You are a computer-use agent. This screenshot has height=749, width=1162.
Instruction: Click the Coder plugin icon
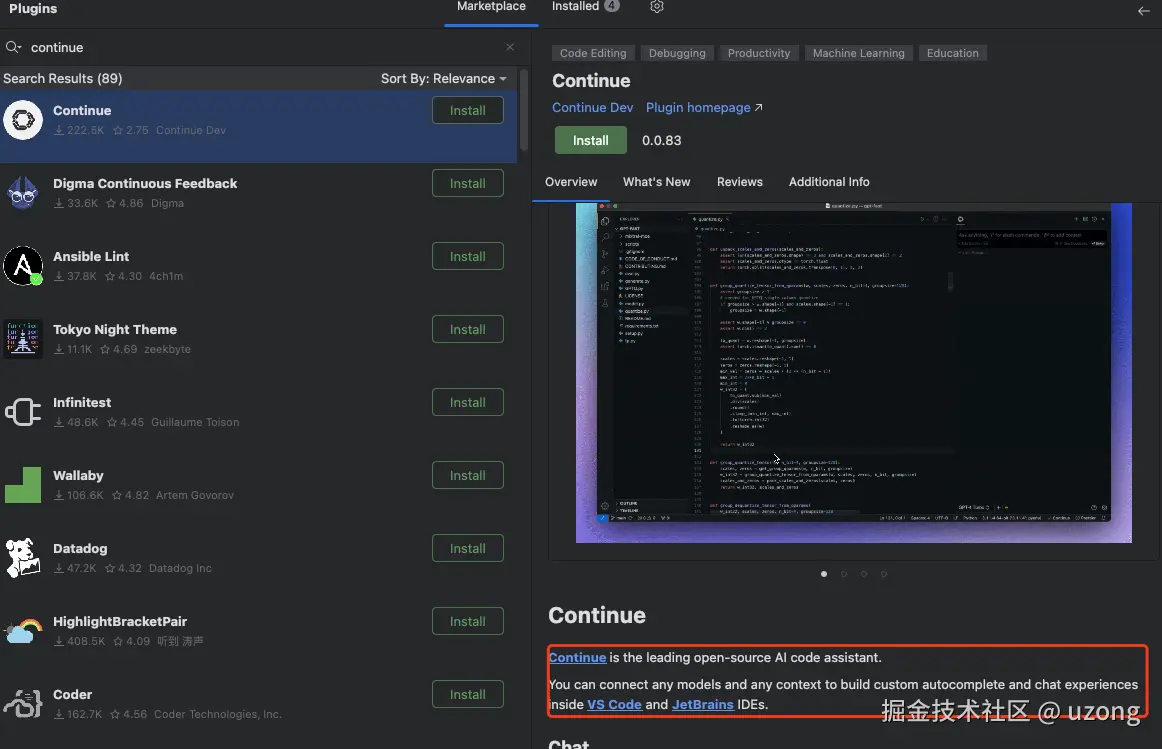tap(23, 704)
